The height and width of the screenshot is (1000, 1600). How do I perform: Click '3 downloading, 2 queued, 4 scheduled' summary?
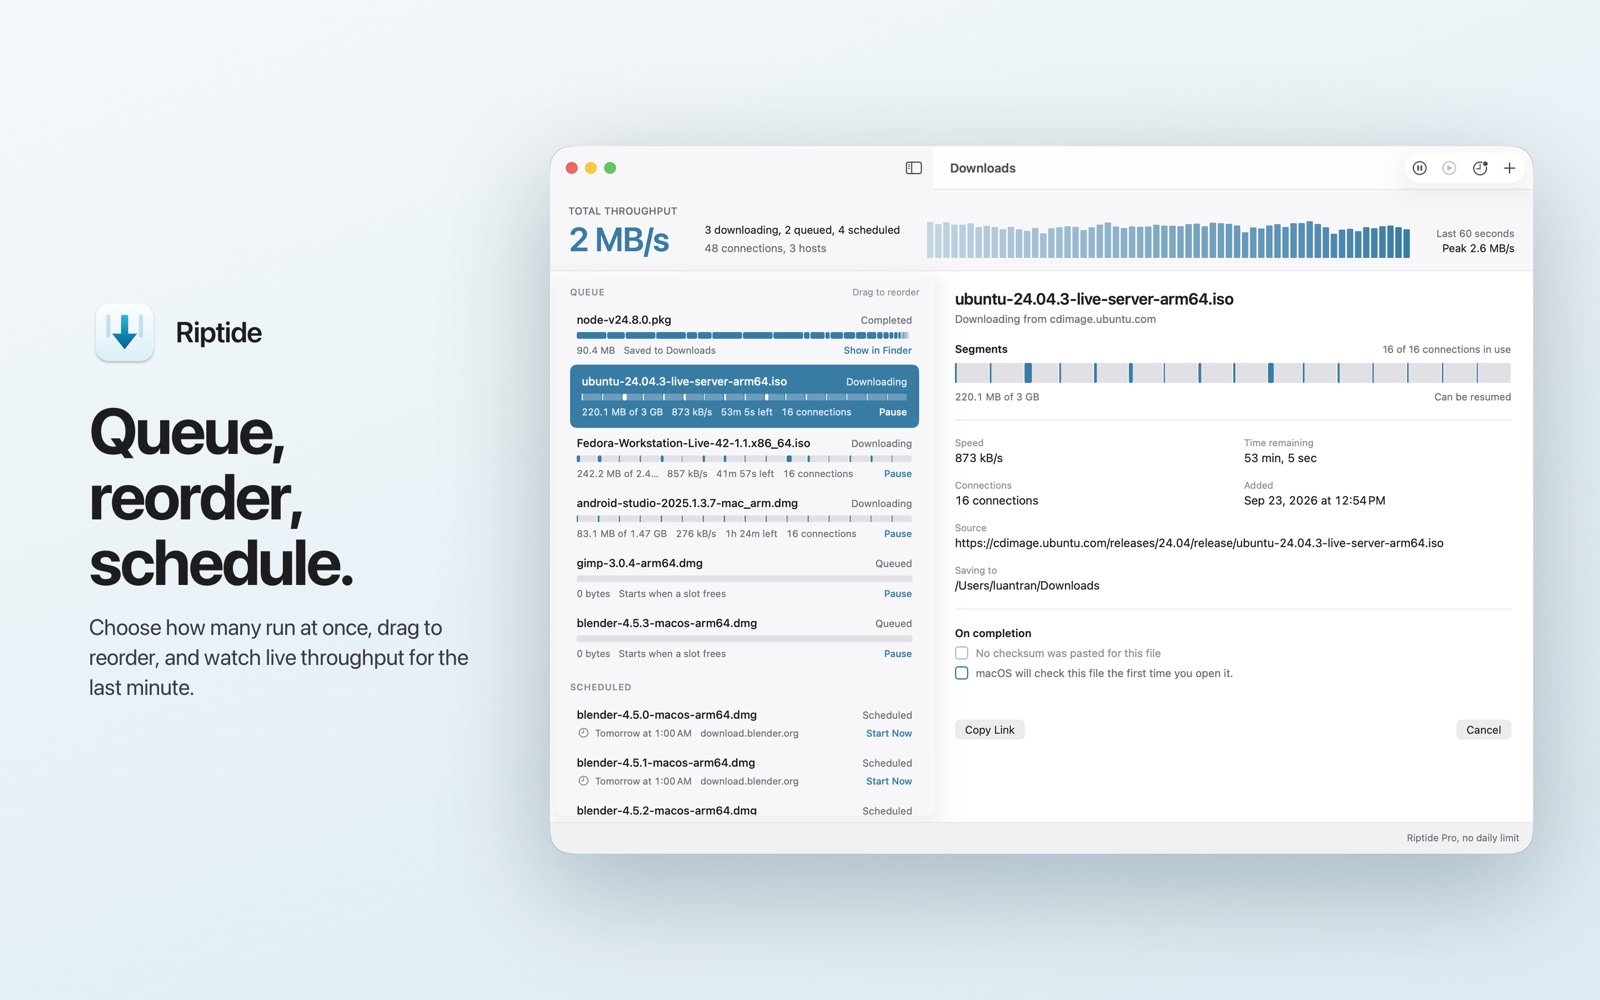click(x=802, y=230)
